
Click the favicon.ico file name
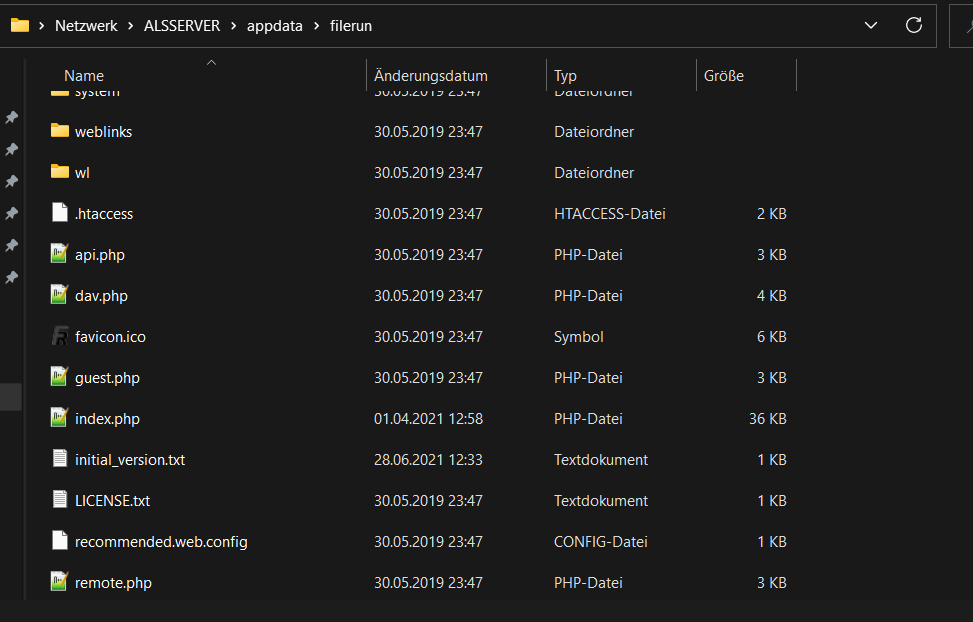pos(110,336)
